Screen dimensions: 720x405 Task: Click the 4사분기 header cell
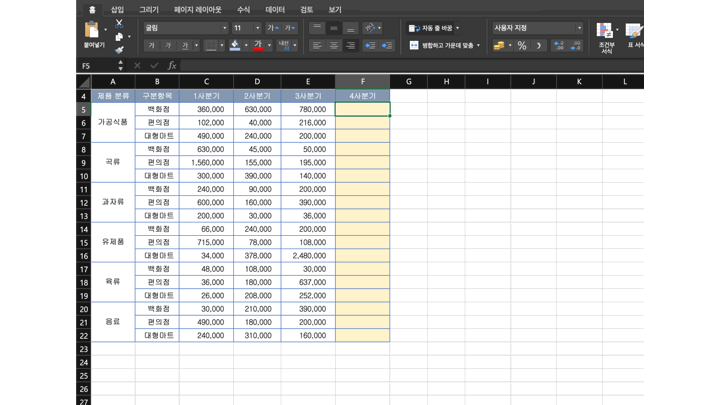click(363, 96)
